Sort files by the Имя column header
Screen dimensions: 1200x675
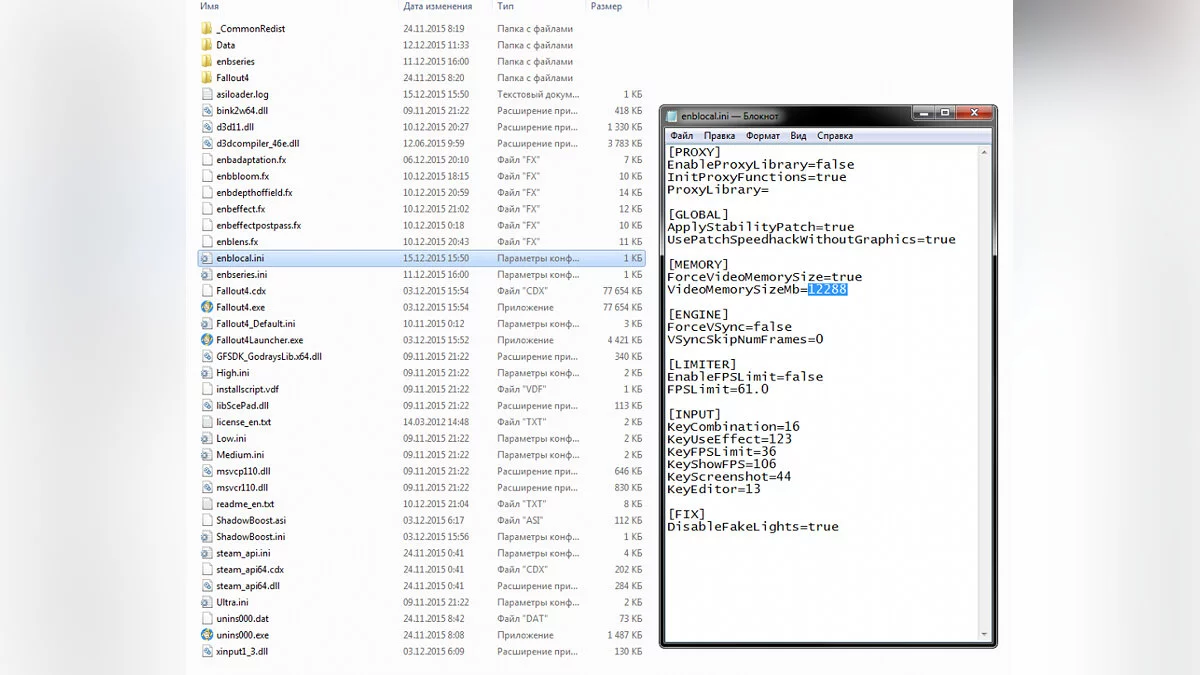(x=209, y=6)
